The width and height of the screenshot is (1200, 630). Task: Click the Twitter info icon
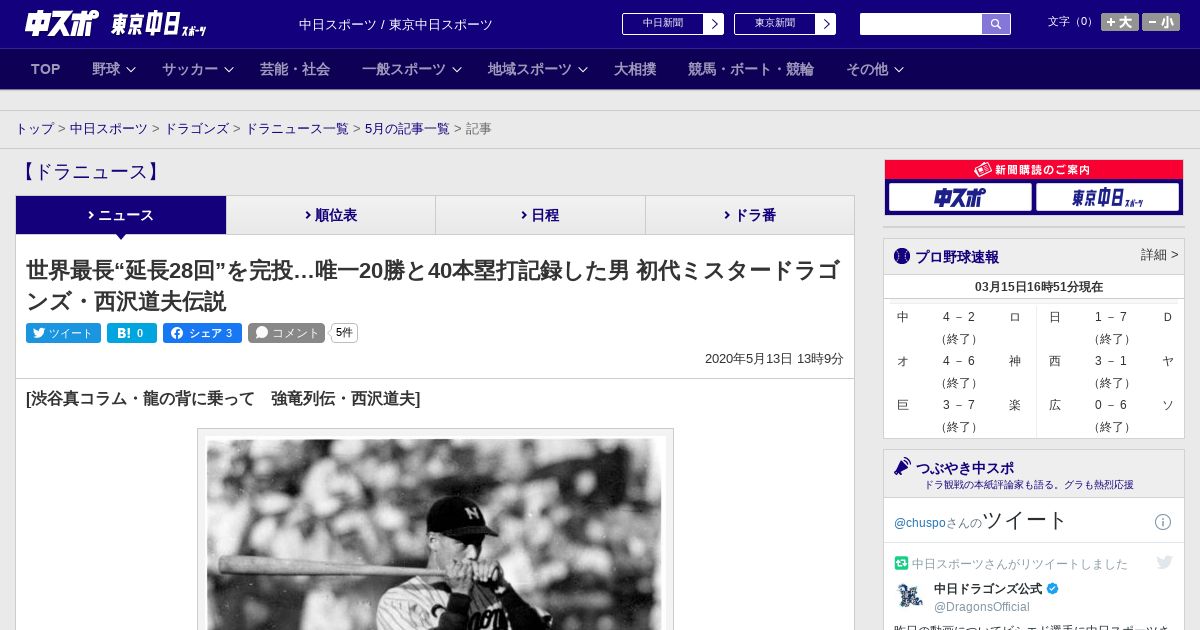1163,522
